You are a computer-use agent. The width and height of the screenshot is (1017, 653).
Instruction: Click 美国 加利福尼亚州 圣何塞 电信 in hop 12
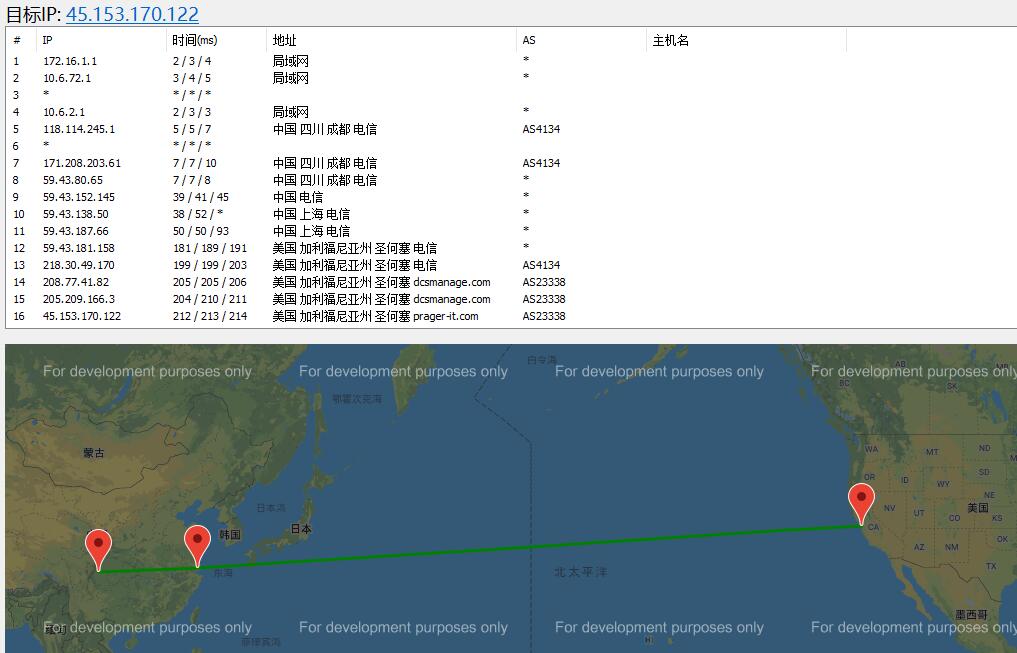click(355, 248)
